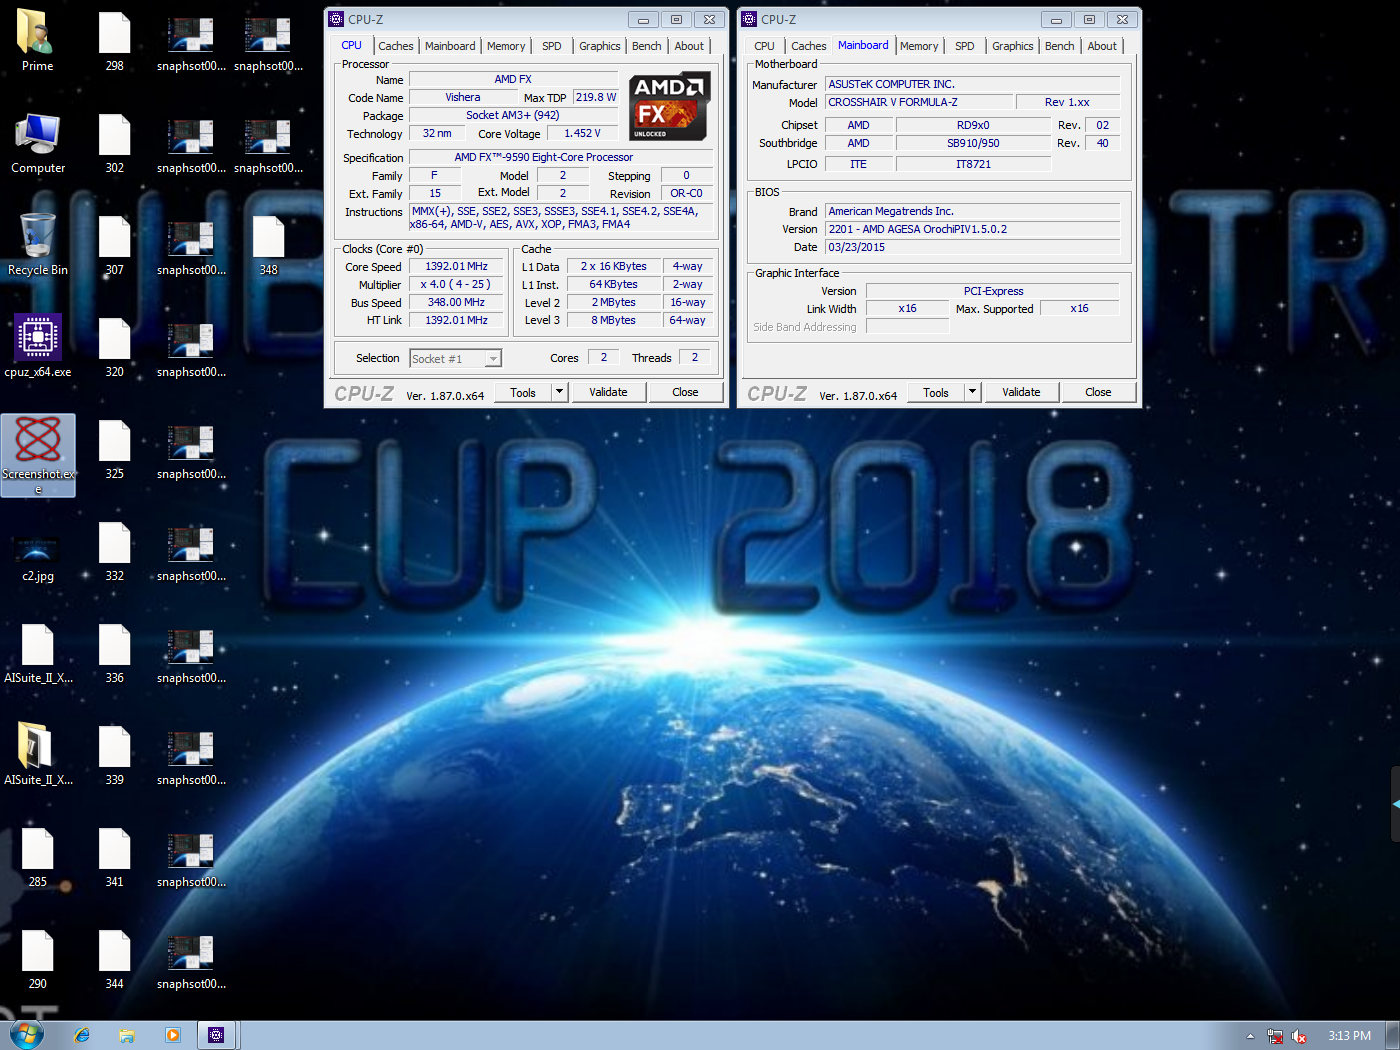The height and width of the screenshot is (1050, 1400).
Task: Switch to Caches tab in left CPU-Z
Action: (396, 46)
